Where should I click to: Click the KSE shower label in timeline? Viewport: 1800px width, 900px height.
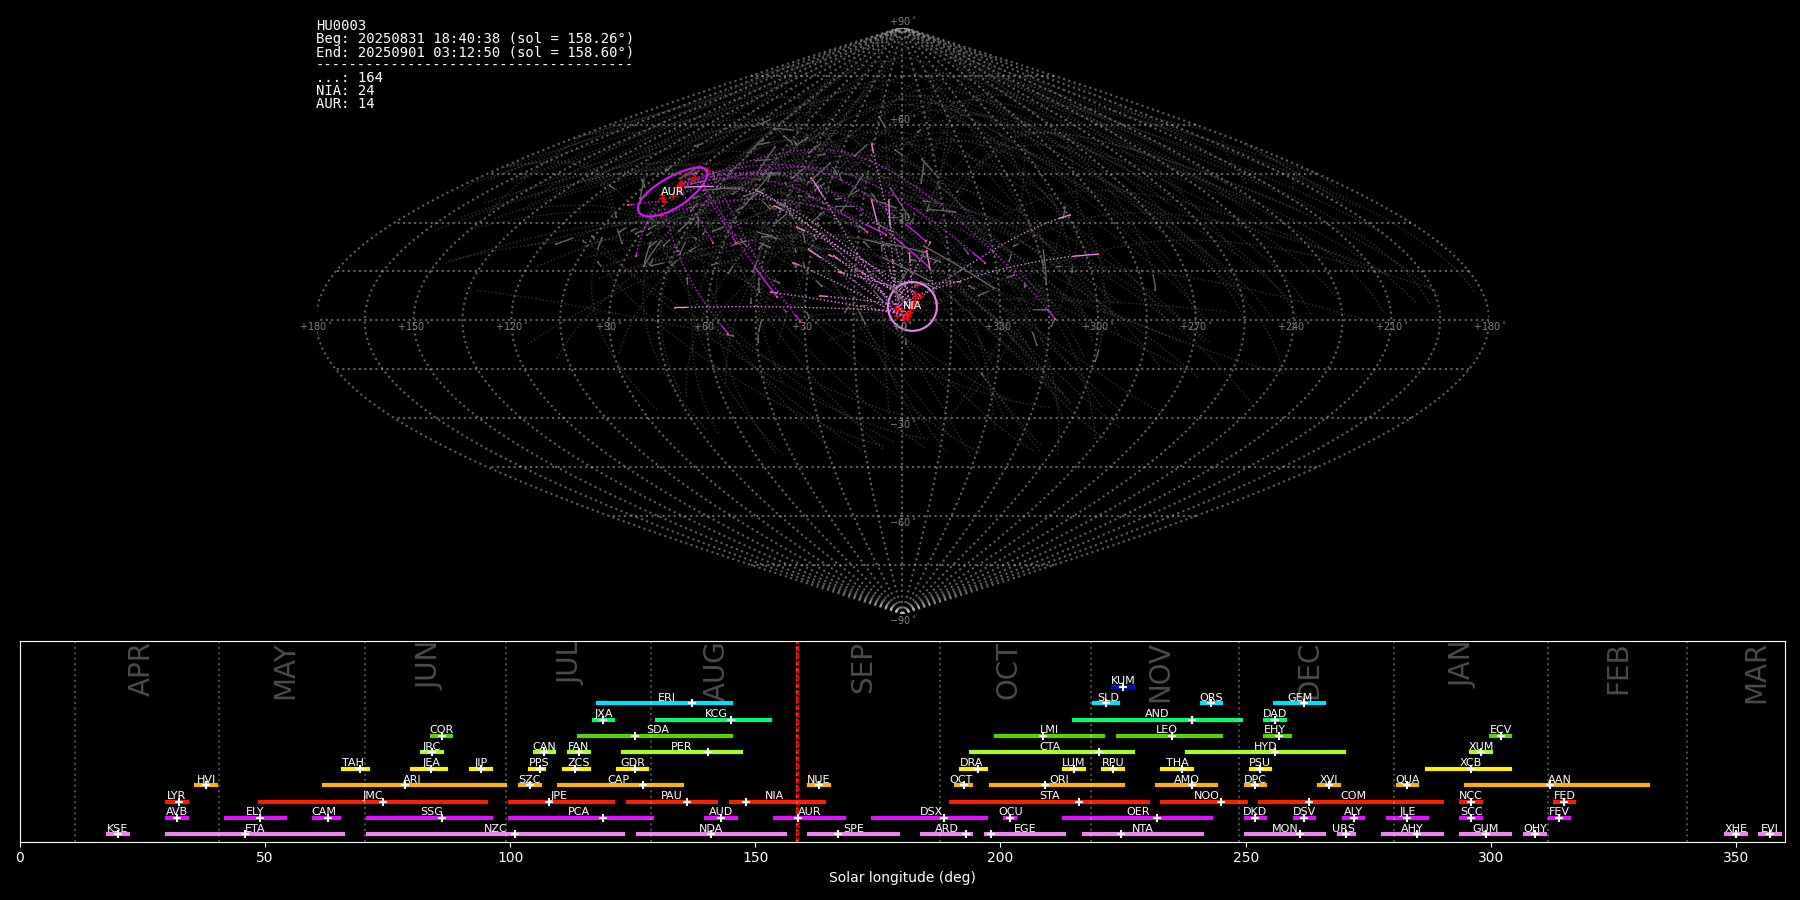pyautogui.click(x=117, y=829)
